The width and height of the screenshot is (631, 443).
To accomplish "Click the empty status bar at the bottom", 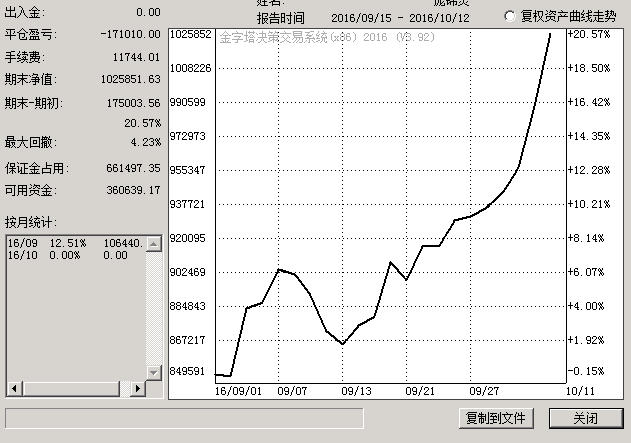I will (185, 417).
